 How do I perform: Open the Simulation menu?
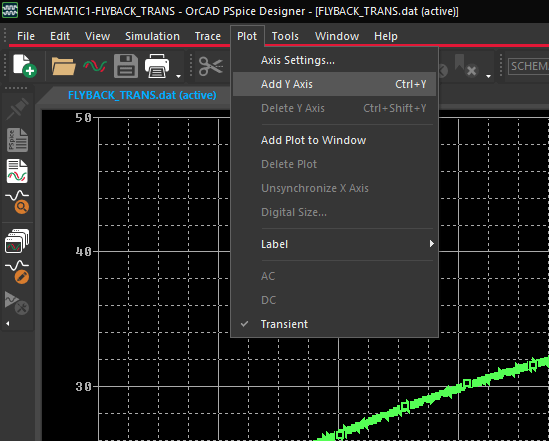click(x=152, y=36)
